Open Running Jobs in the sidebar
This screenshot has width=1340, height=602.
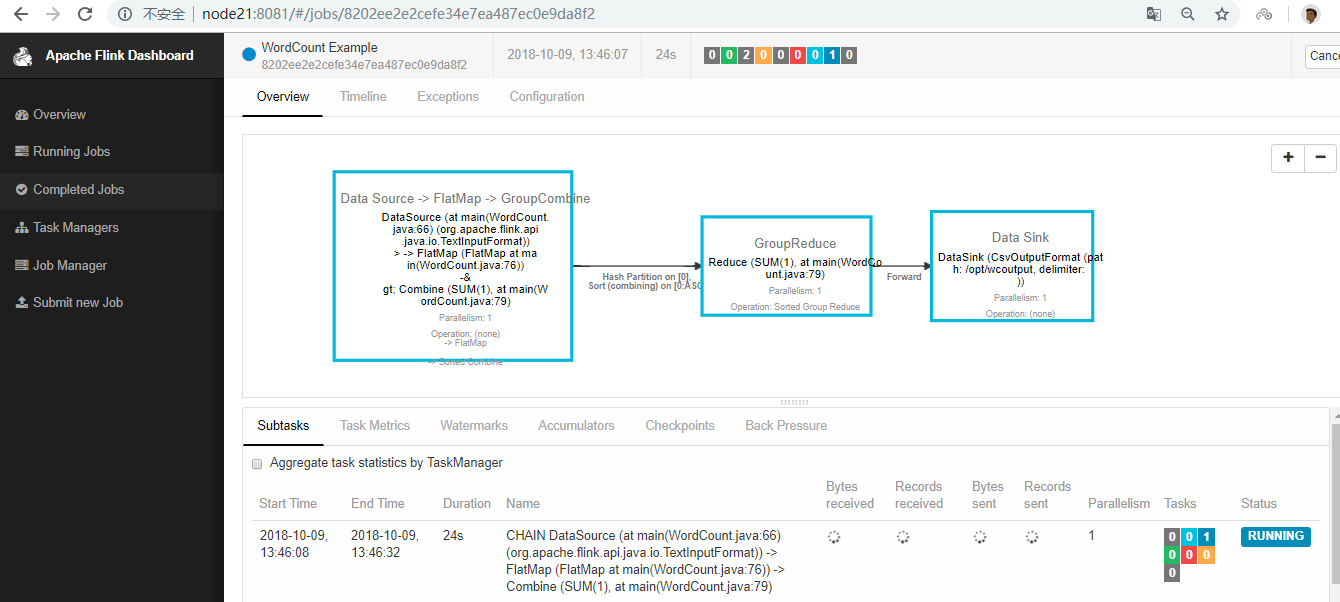coord(71,152)
